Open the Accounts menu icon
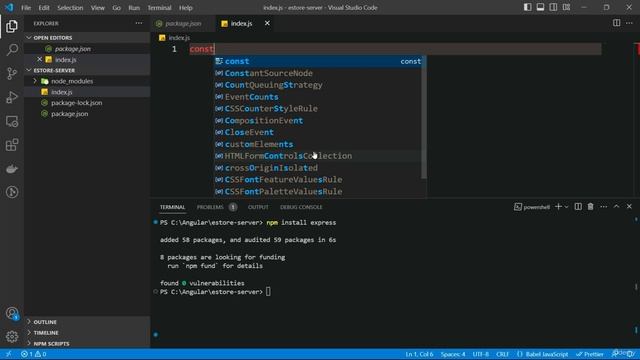Viewport: 640px width, 360px height. (12, 313)
